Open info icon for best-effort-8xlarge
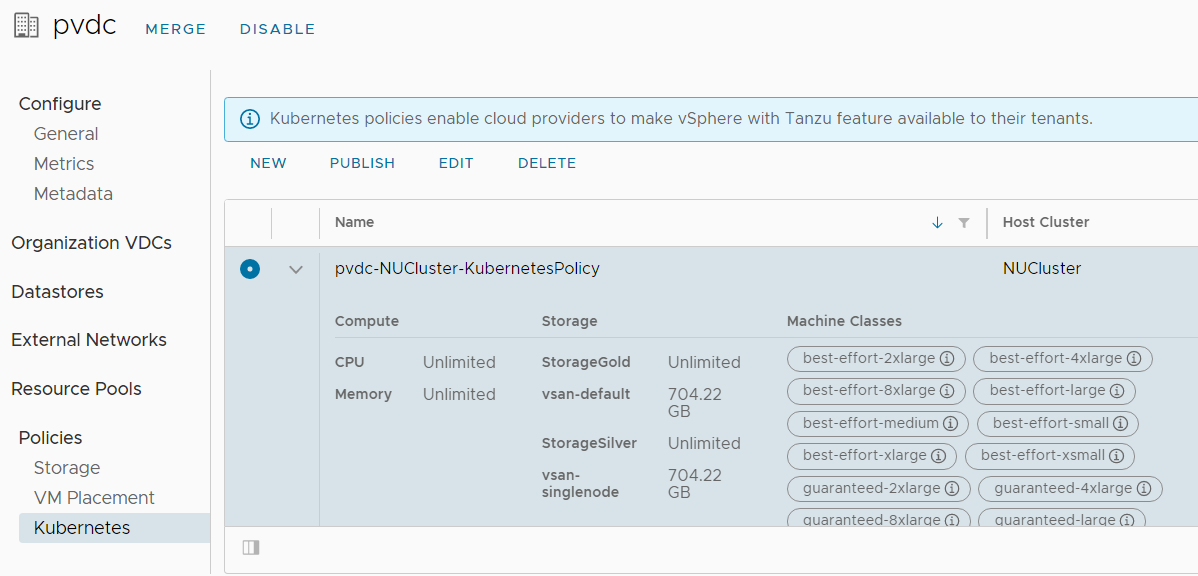The width and height of the screenshot is (1198, 576). point(947,390)
